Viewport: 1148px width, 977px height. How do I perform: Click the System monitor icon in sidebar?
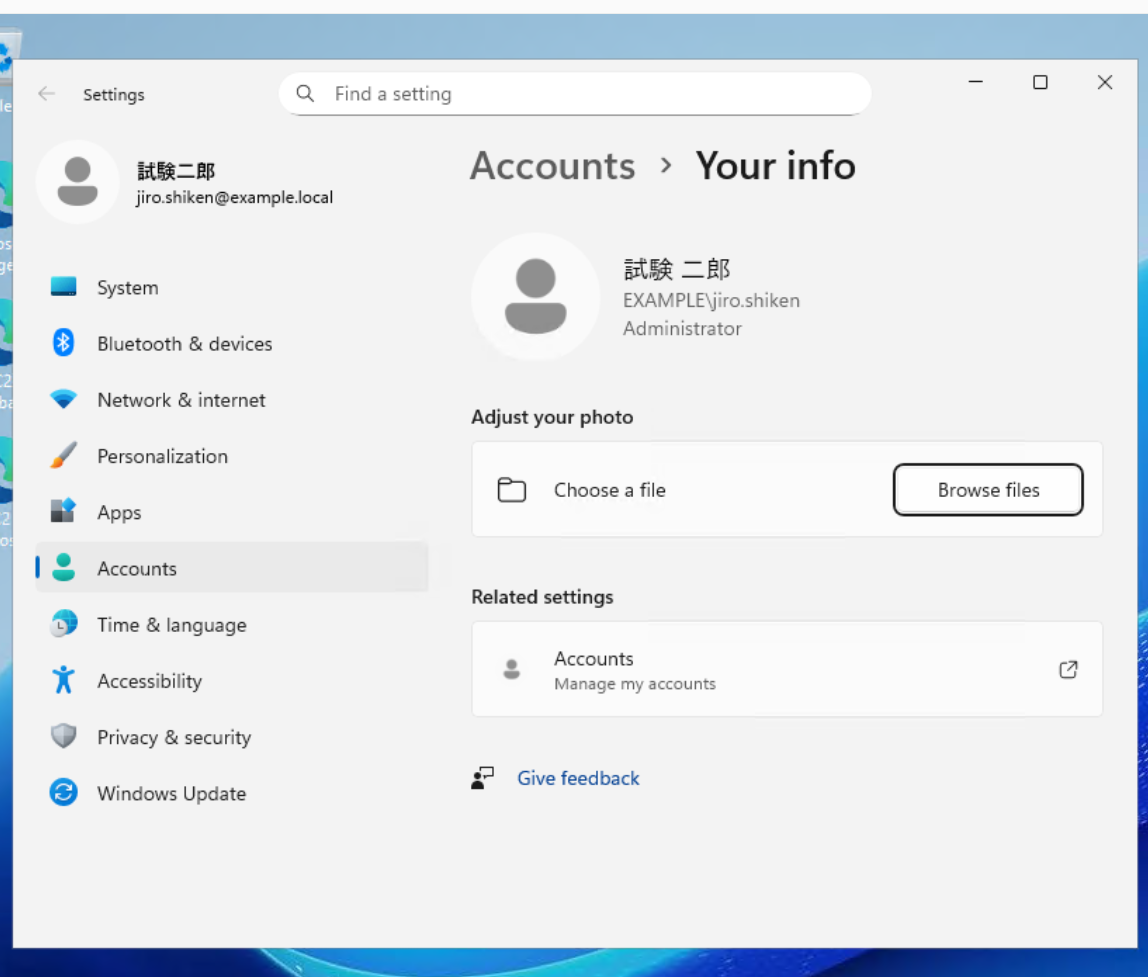pyautogui.click(x=64, y=288)
